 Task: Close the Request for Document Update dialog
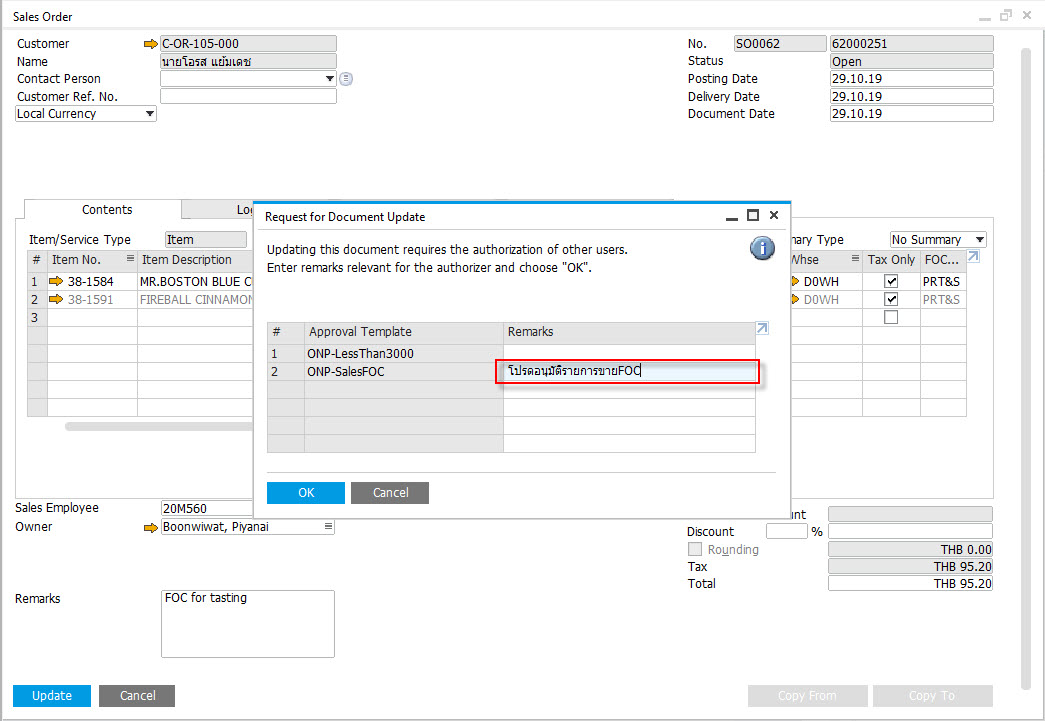pyautogui.click(x=774, y=215)
